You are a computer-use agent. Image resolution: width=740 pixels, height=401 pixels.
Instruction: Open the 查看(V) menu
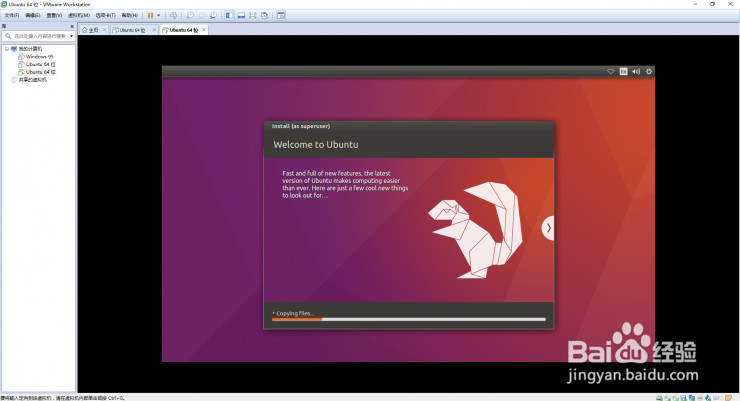(54, 15)
